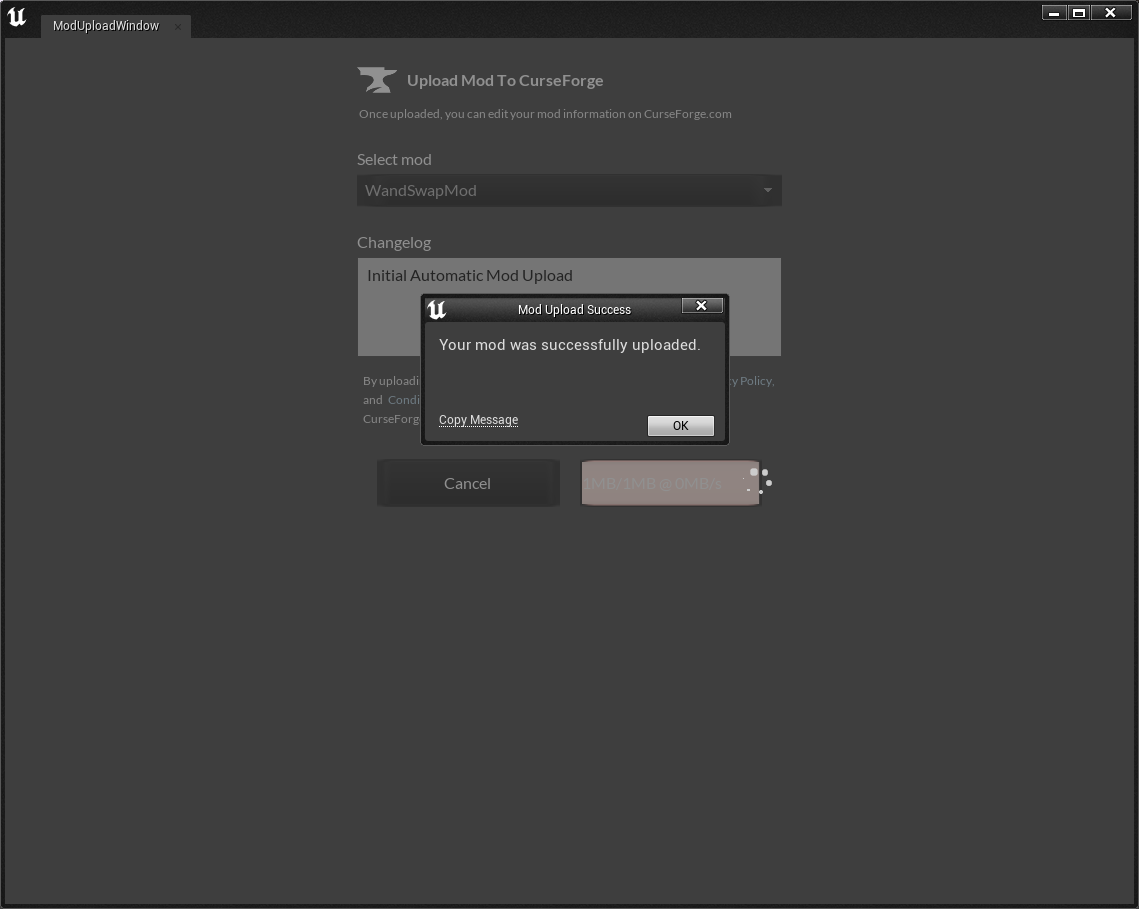
Task: Click the "Mod Upload Success" dialog title
Action: point(574,310)
